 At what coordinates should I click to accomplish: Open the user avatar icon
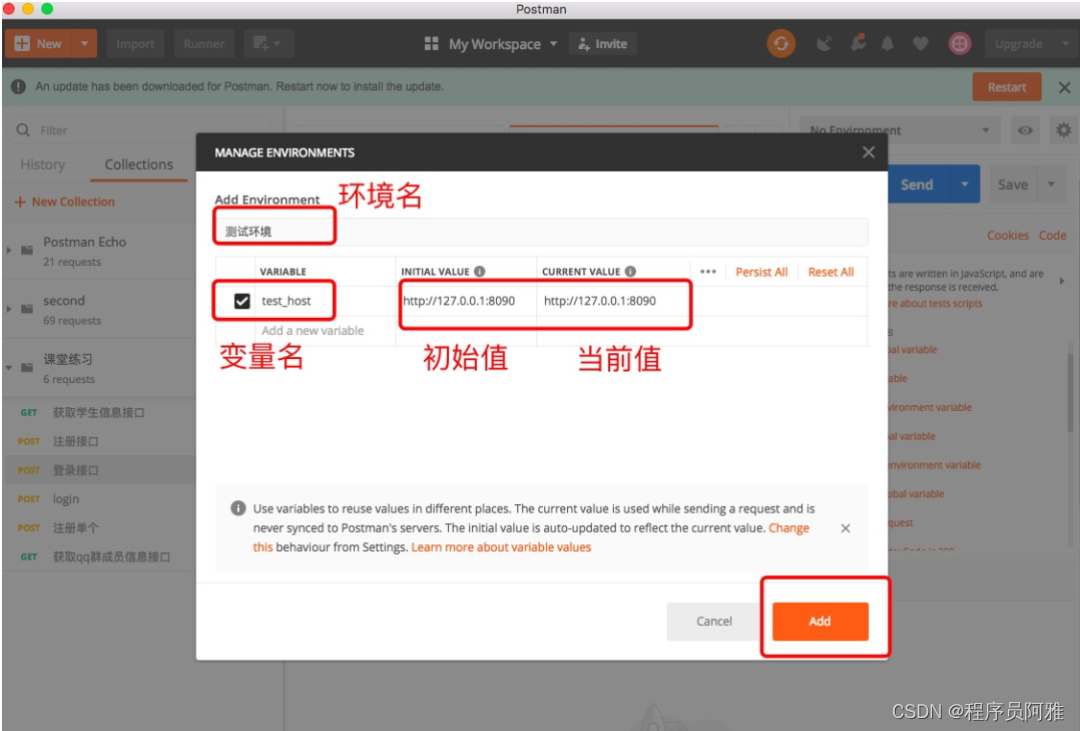click(959, 44)
